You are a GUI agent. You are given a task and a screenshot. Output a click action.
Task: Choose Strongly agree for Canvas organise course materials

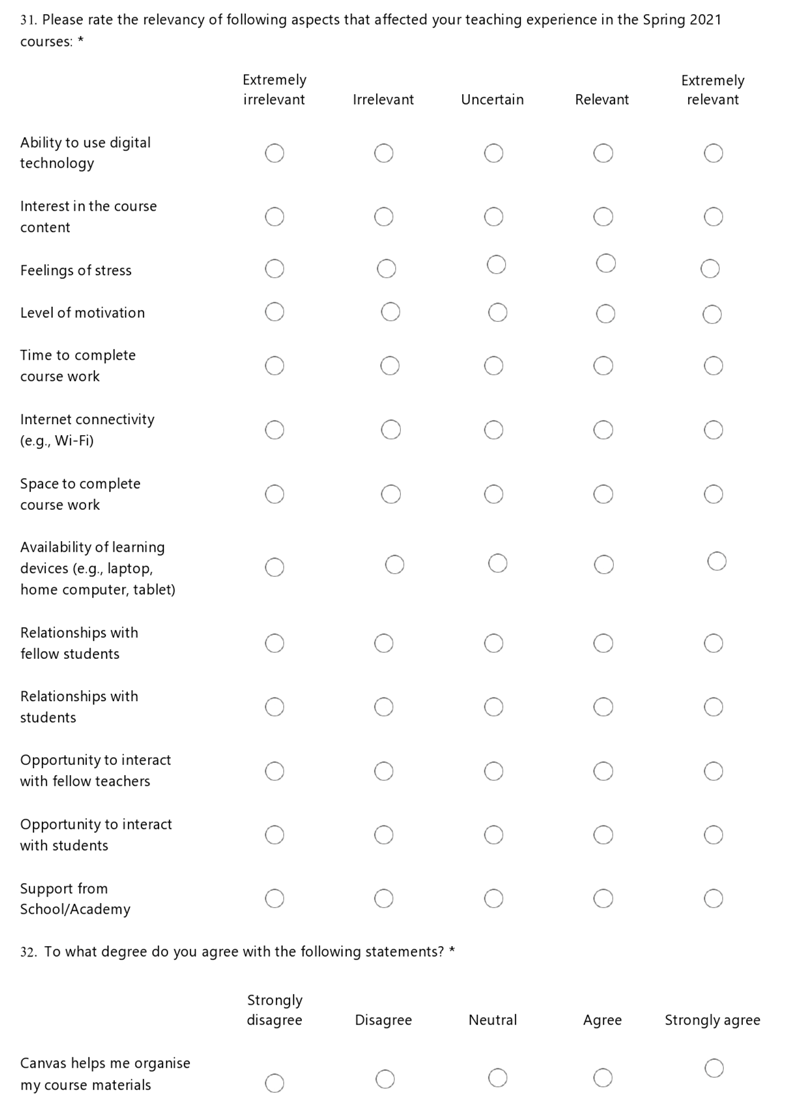tap(713, 1069)
